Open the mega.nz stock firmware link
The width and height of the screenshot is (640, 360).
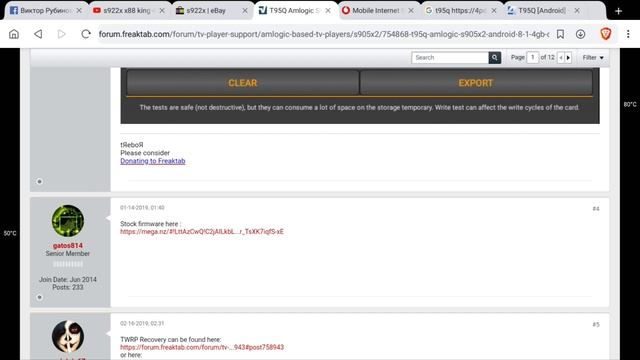pos(202,231)
